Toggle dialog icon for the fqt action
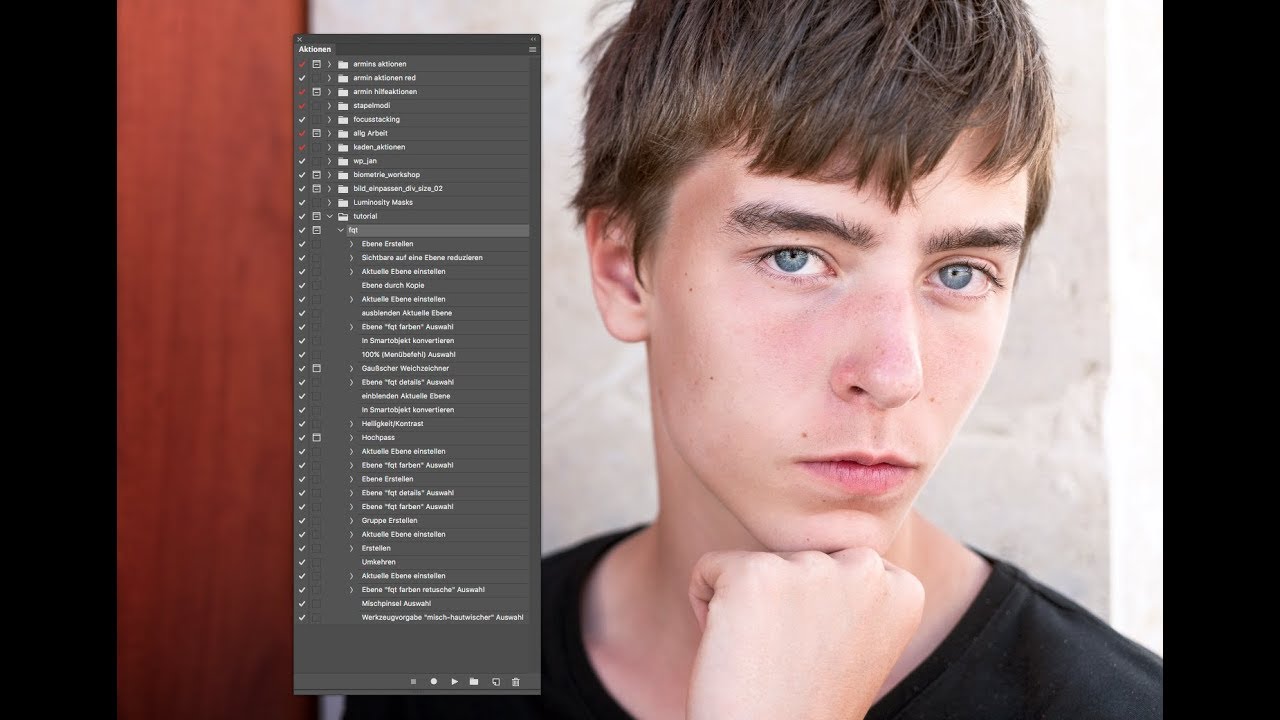The height and width of the screenshot is (720, 1280). click(316, 230)
